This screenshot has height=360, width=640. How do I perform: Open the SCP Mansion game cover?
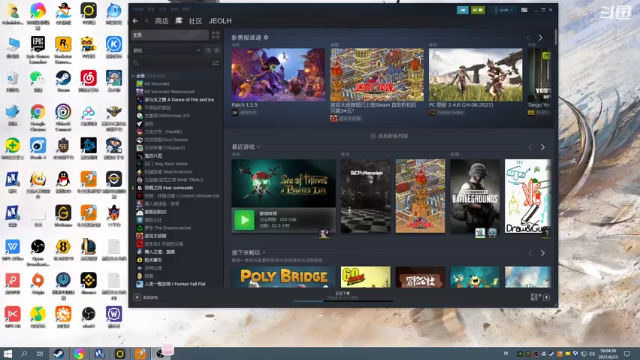pyautogui.click(x=366, y=196)
